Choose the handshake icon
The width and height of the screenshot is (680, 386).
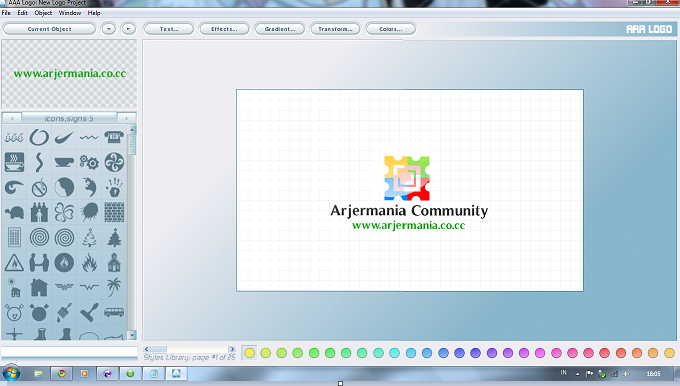click(x=39, y=263)
